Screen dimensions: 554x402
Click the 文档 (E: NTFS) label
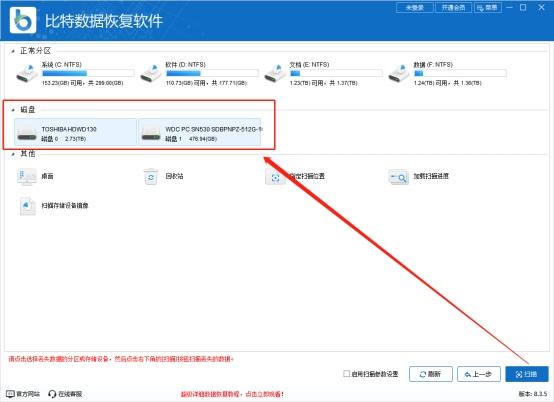click(309, 65)
